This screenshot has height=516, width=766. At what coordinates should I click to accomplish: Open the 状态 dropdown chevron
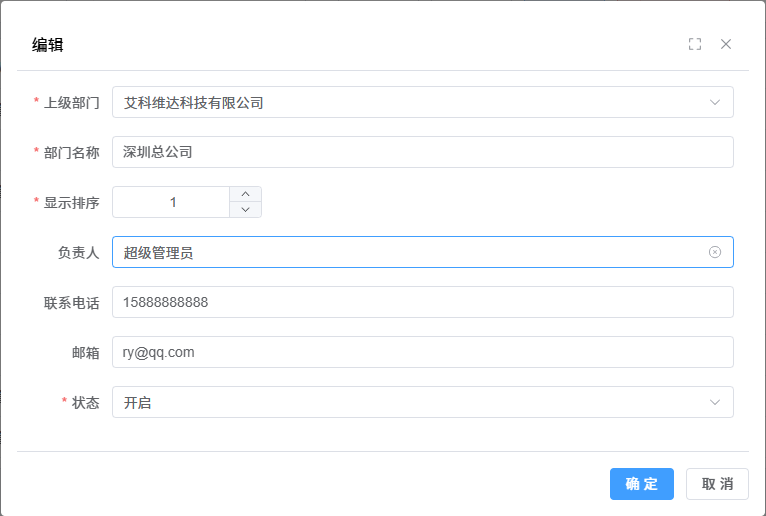715,402
